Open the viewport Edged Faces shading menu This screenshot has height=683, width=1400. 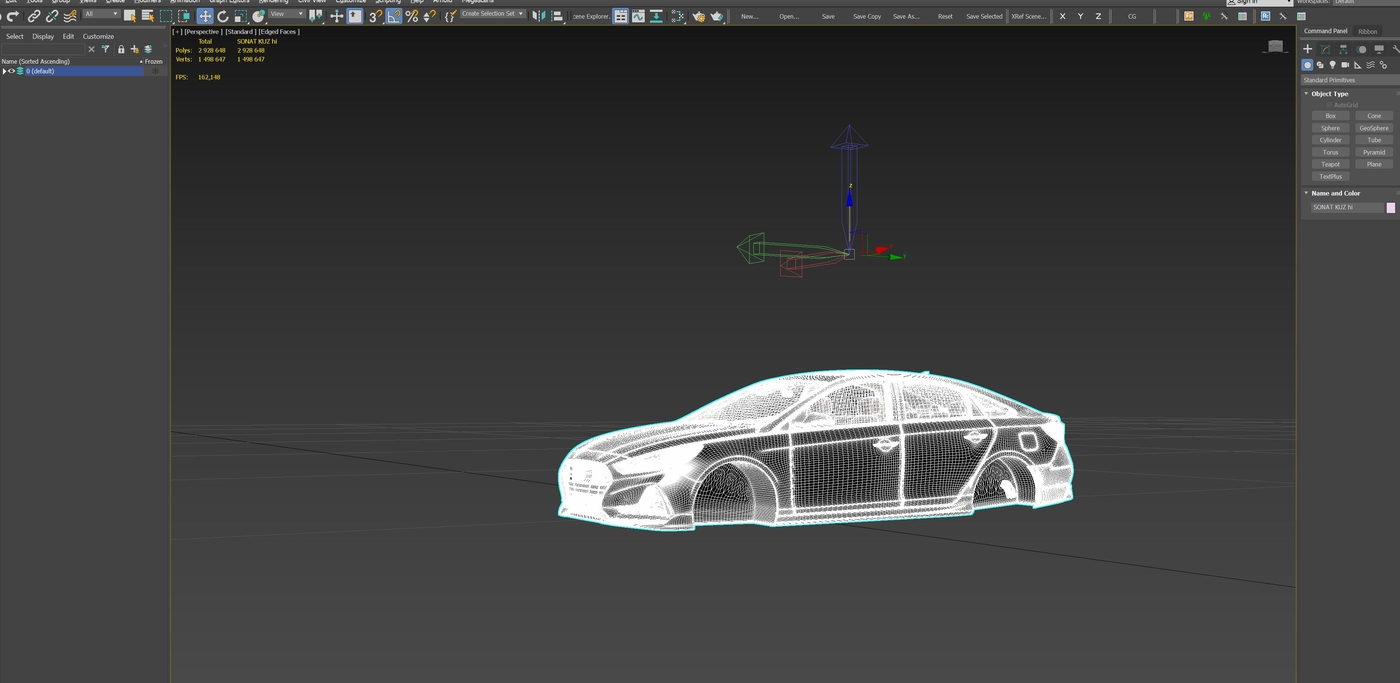pos(279,31)
